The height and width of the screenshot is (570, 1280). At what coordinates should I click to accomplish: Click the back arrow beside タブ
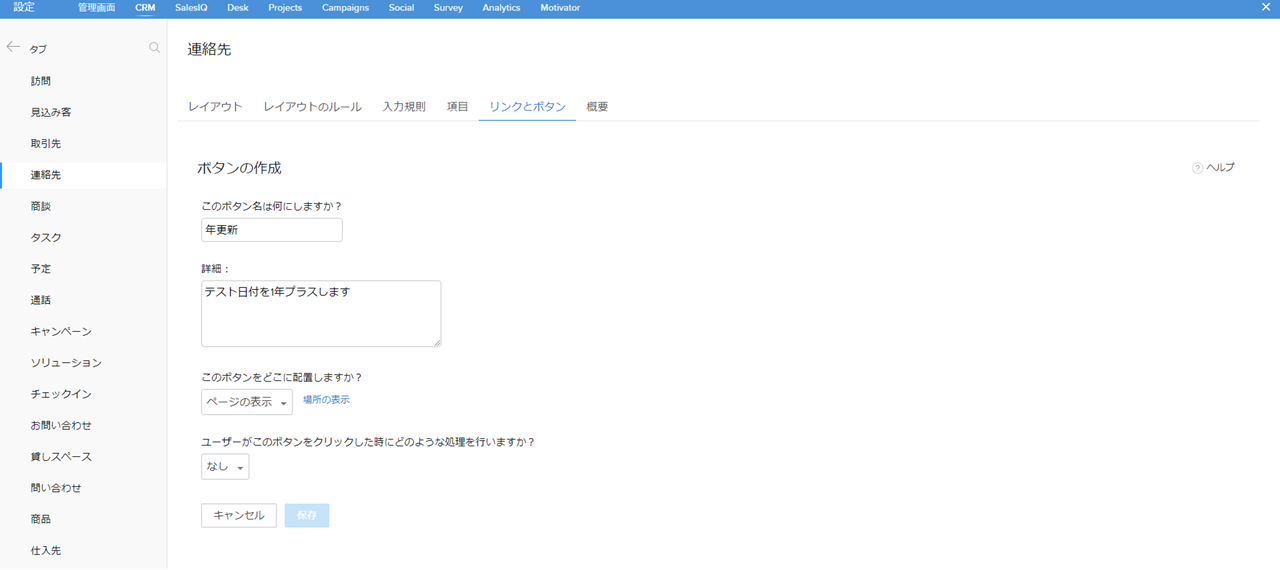click(13, 47)
